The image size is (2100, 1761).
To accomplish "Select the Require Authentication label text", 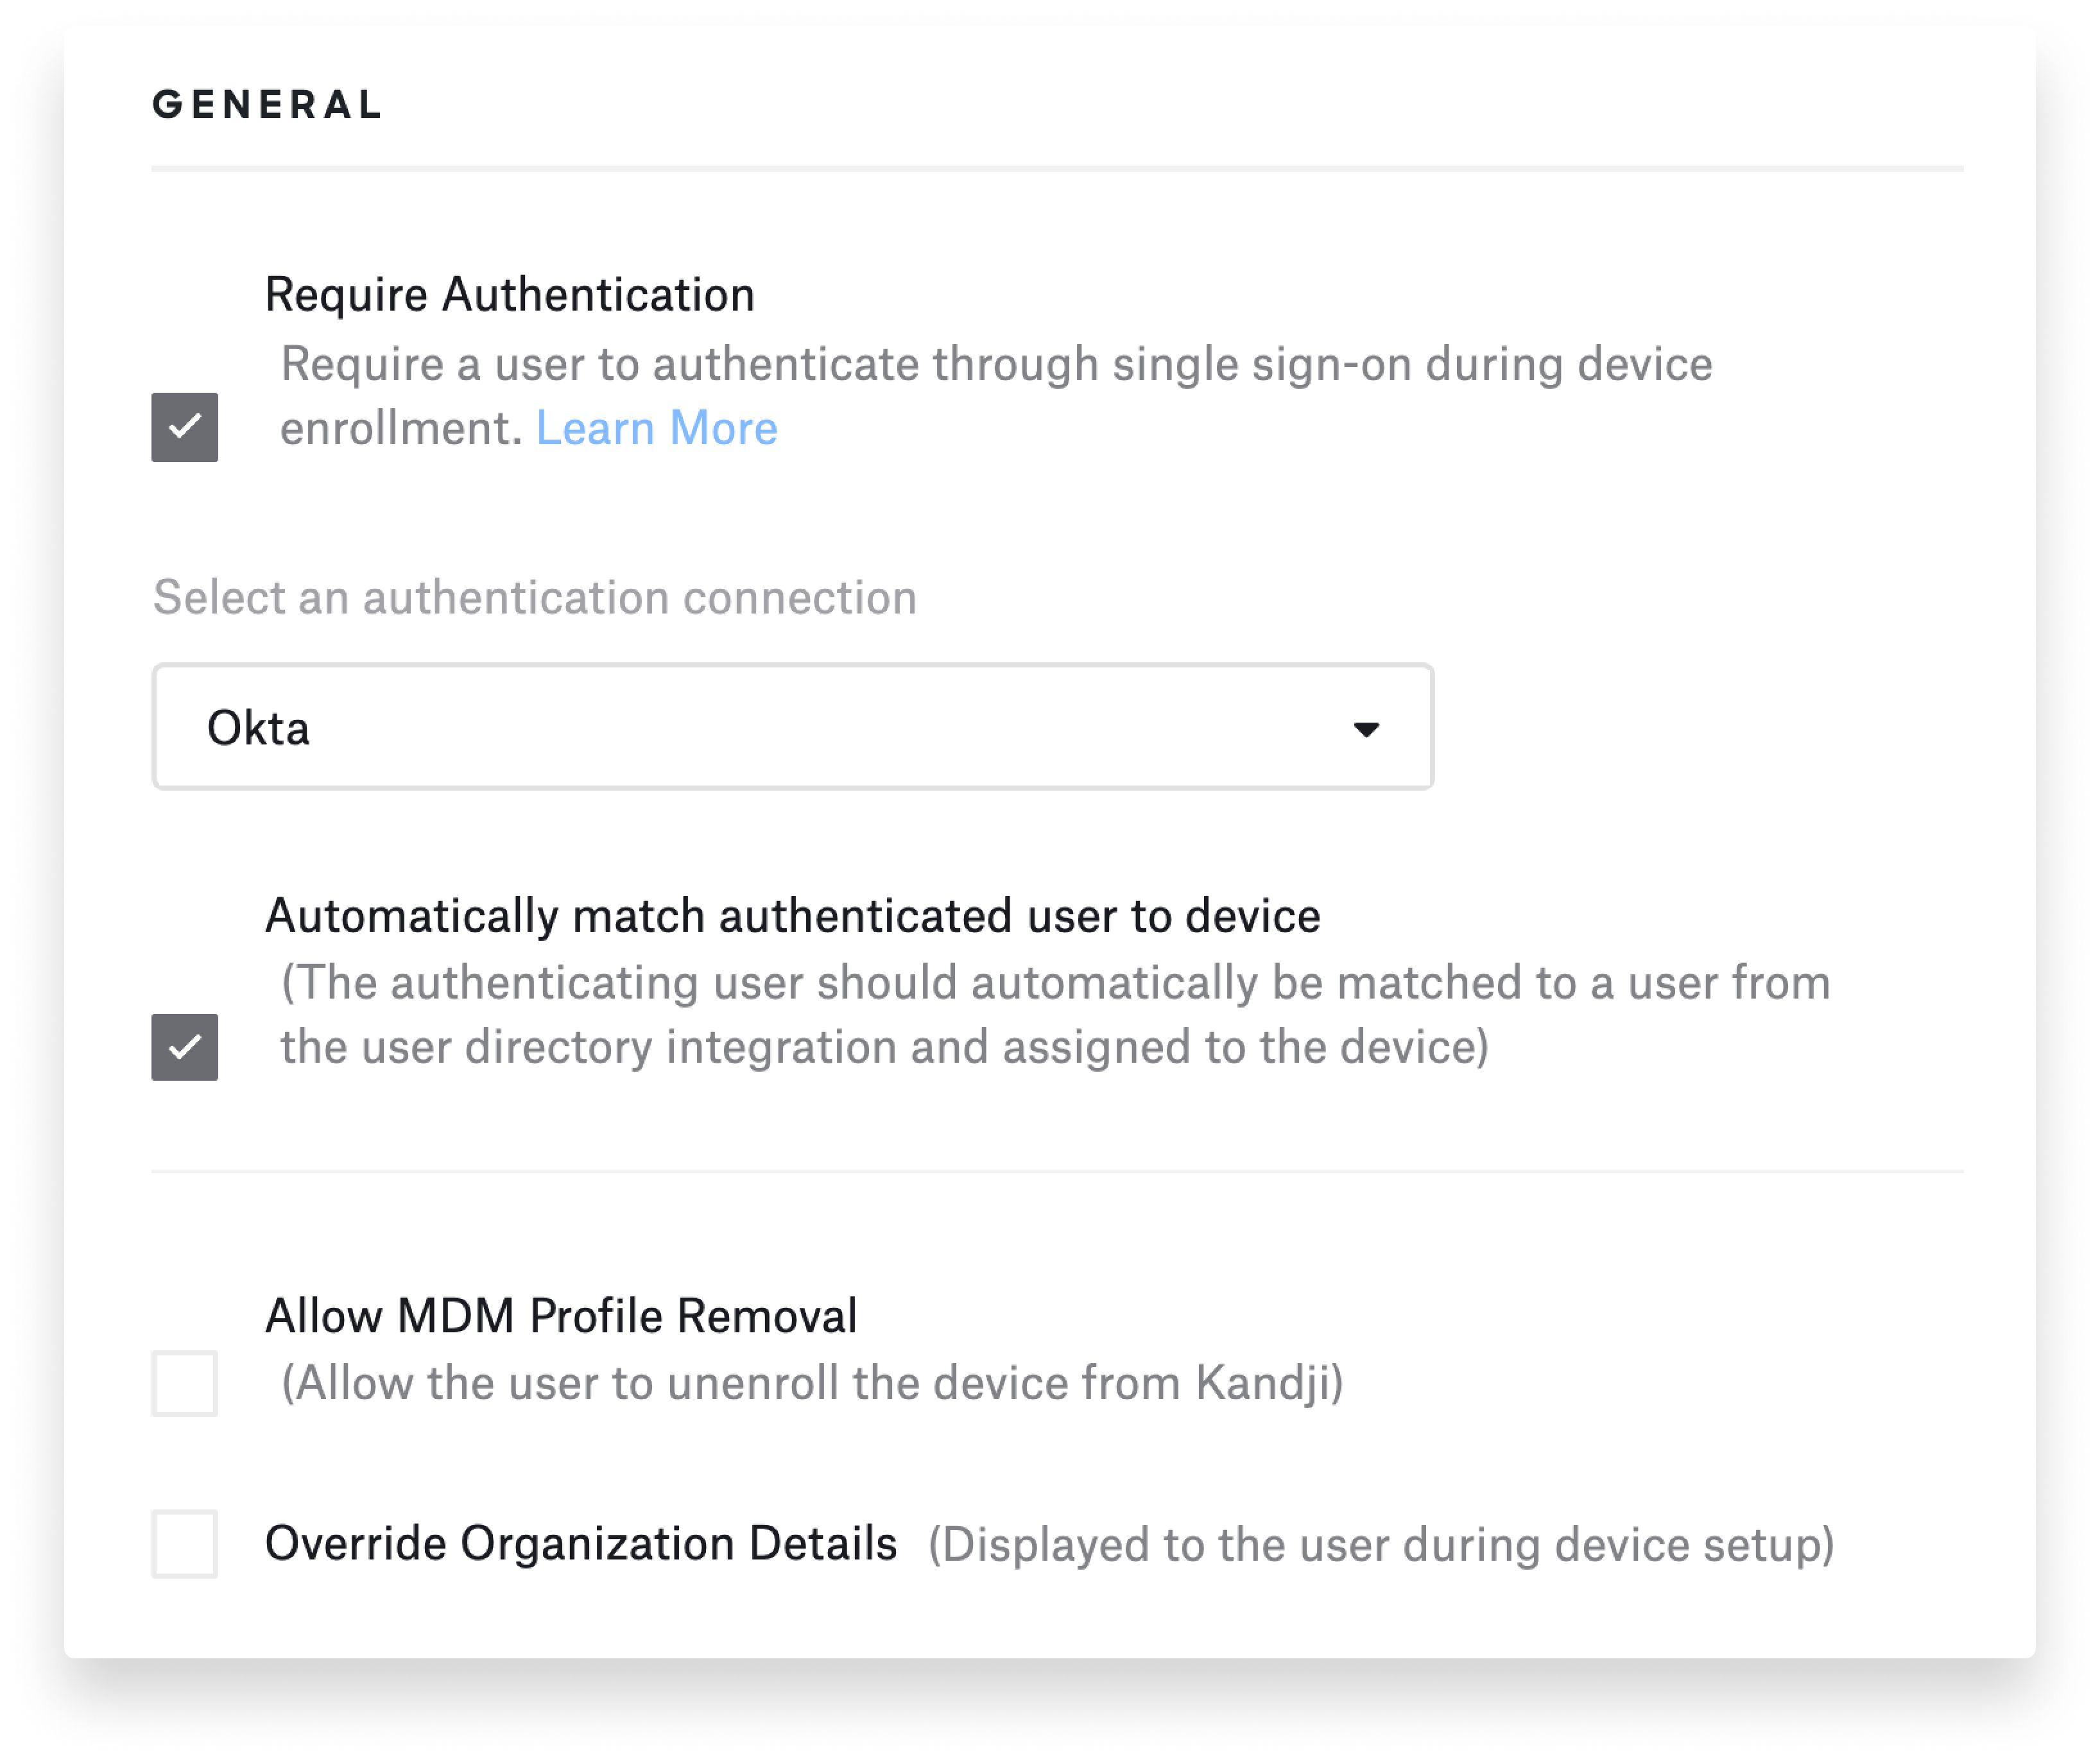I will 510,294.
